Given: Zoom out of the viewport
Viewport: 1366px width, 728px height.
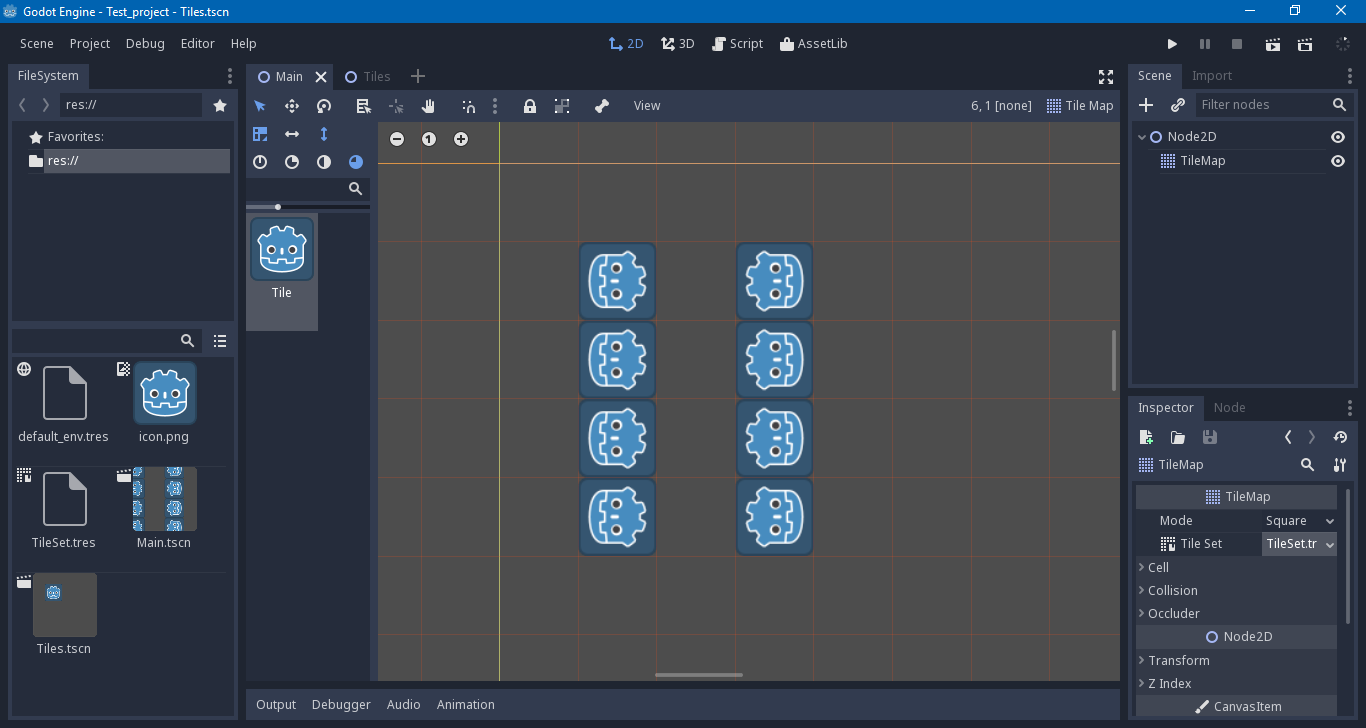Looking at the screenshot, I should click(397, 139).
